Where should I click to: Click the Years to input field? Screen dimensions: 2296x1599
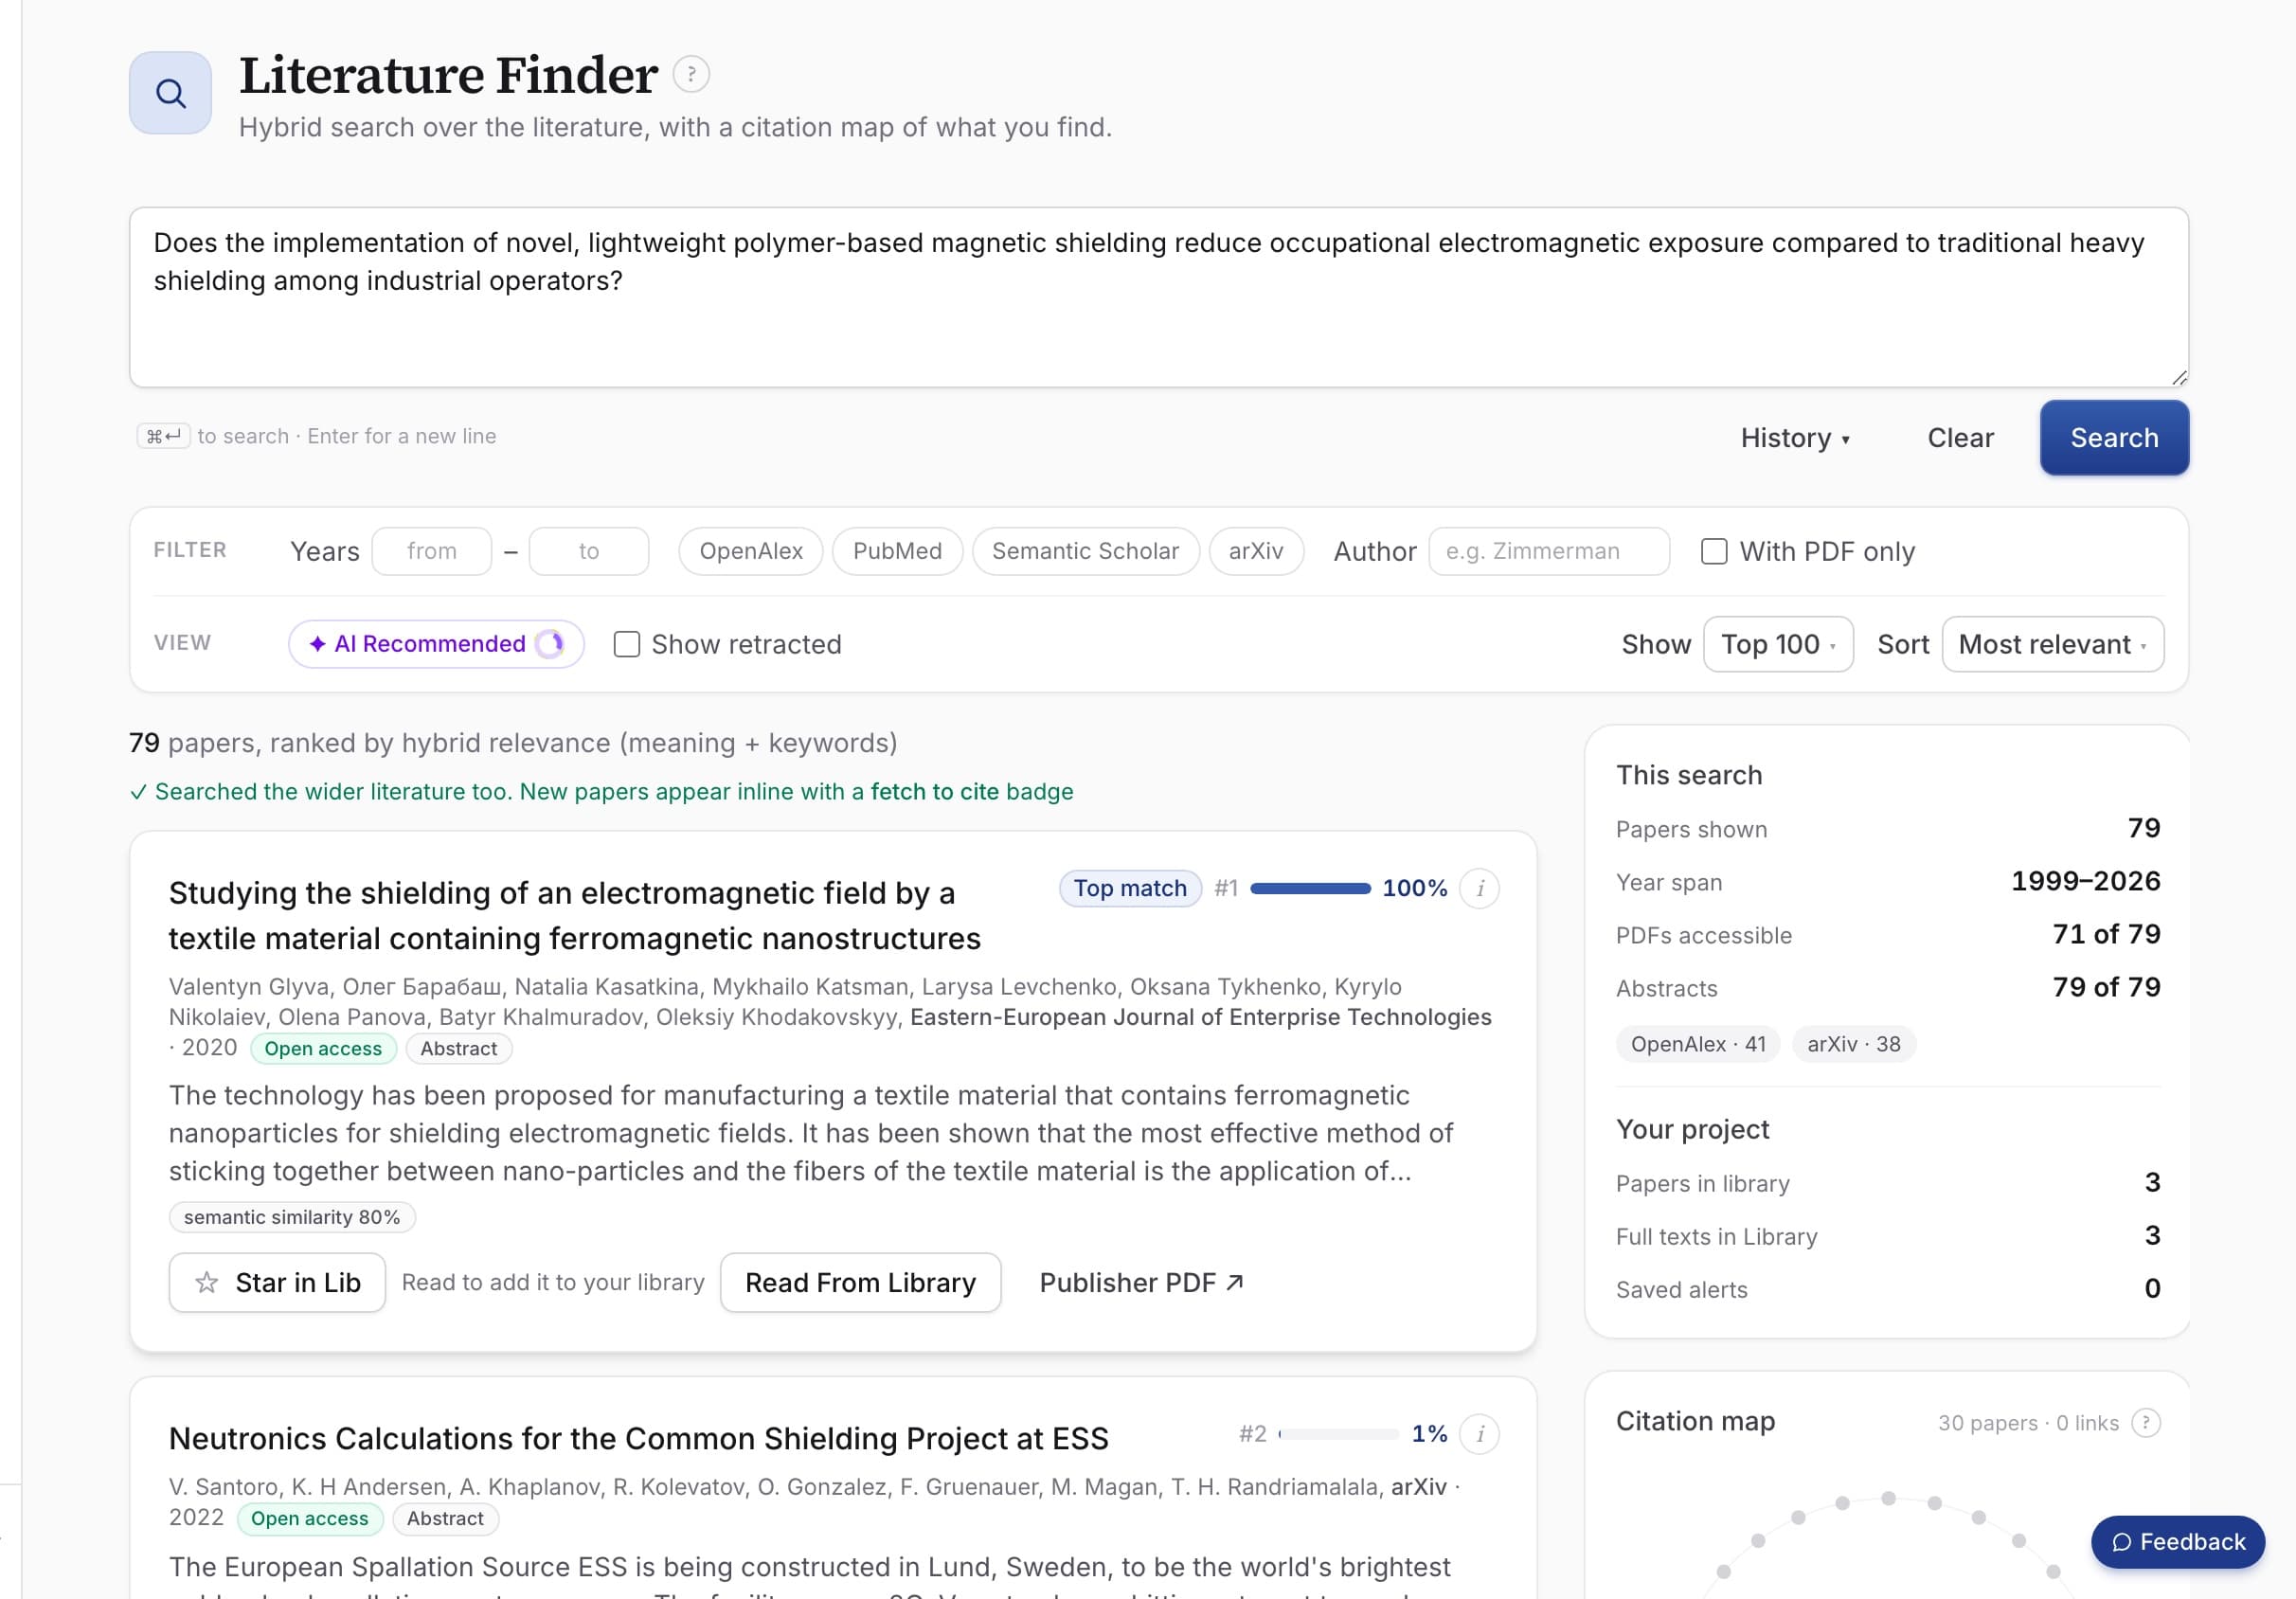pos(589,551)
